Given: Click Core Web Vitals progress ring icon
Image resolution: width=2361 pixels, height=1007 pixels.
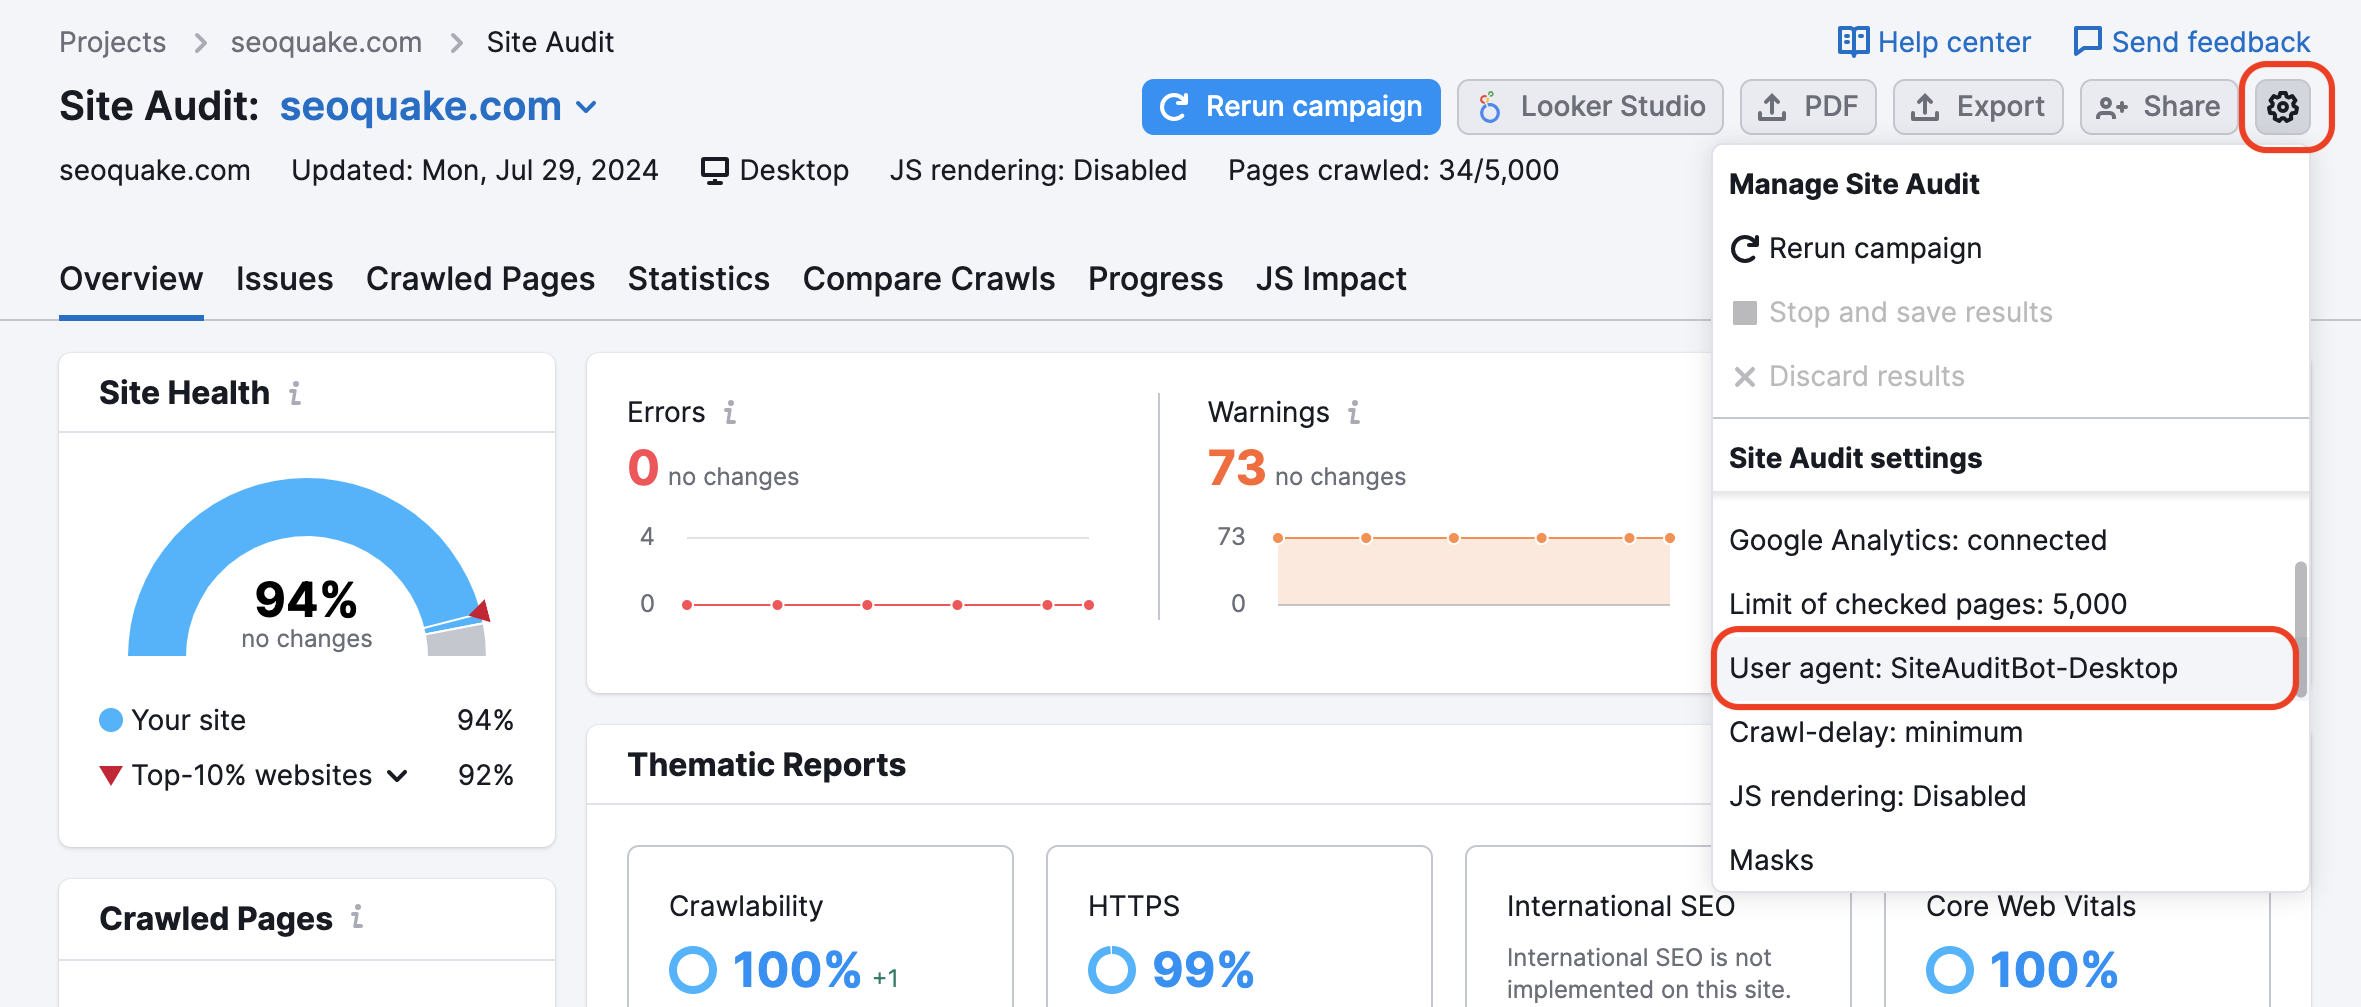Looking at the screenshot, I should pos(1950,969).
